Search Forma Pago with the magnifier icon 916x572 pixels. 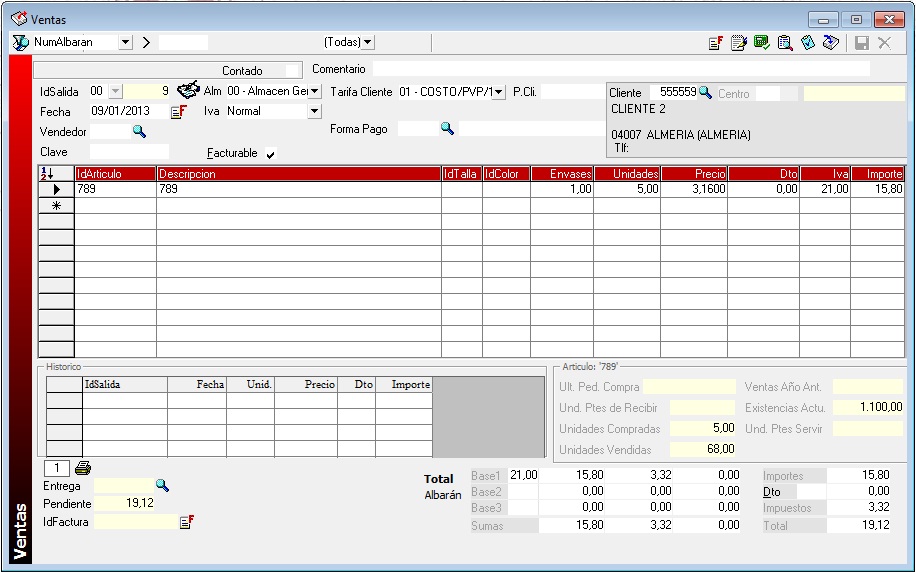click(x=447, y=129)
